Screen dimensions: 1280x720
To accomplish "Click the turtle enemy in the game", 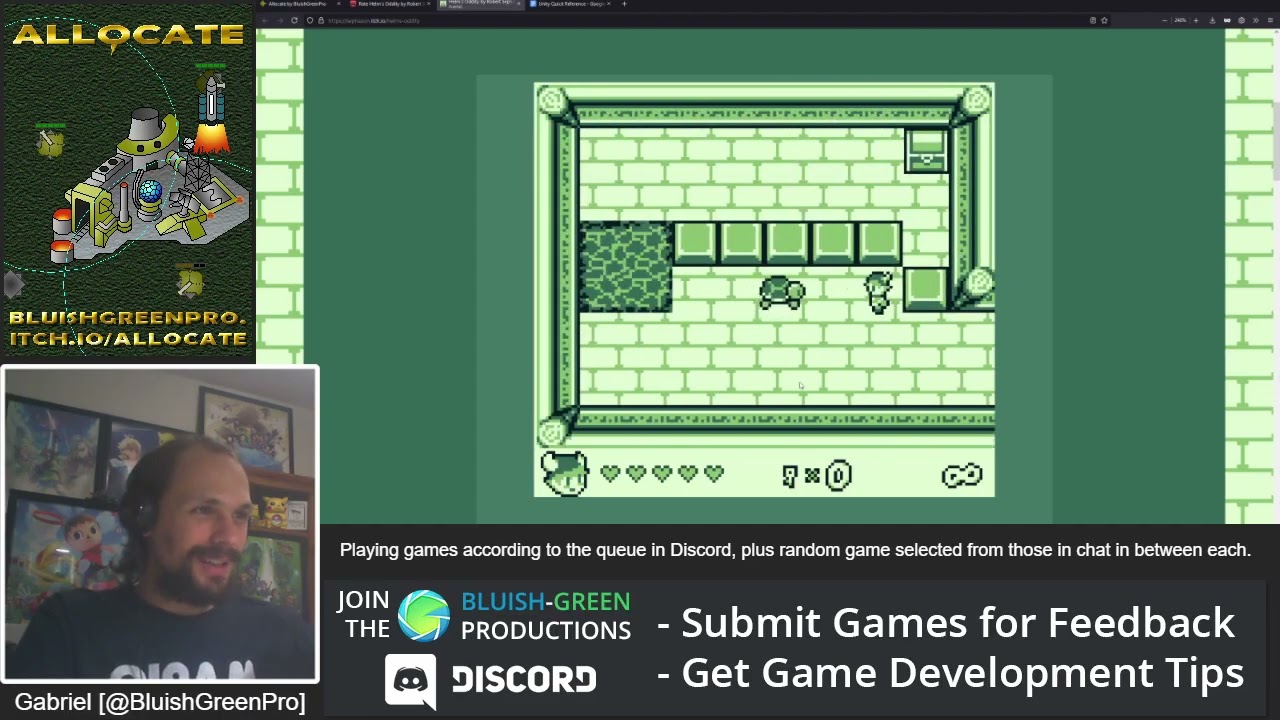I will point(782,292).
